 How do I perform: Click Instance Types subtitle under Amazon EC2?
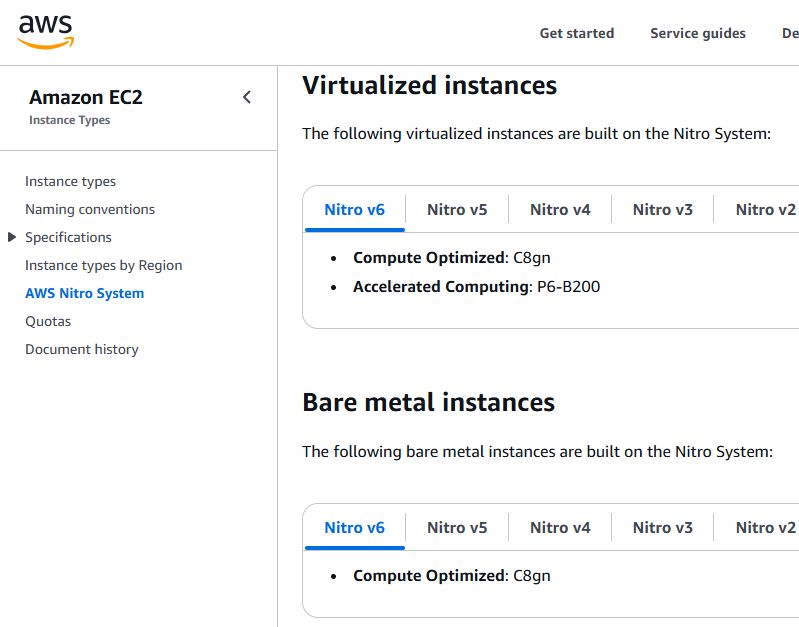69,120
